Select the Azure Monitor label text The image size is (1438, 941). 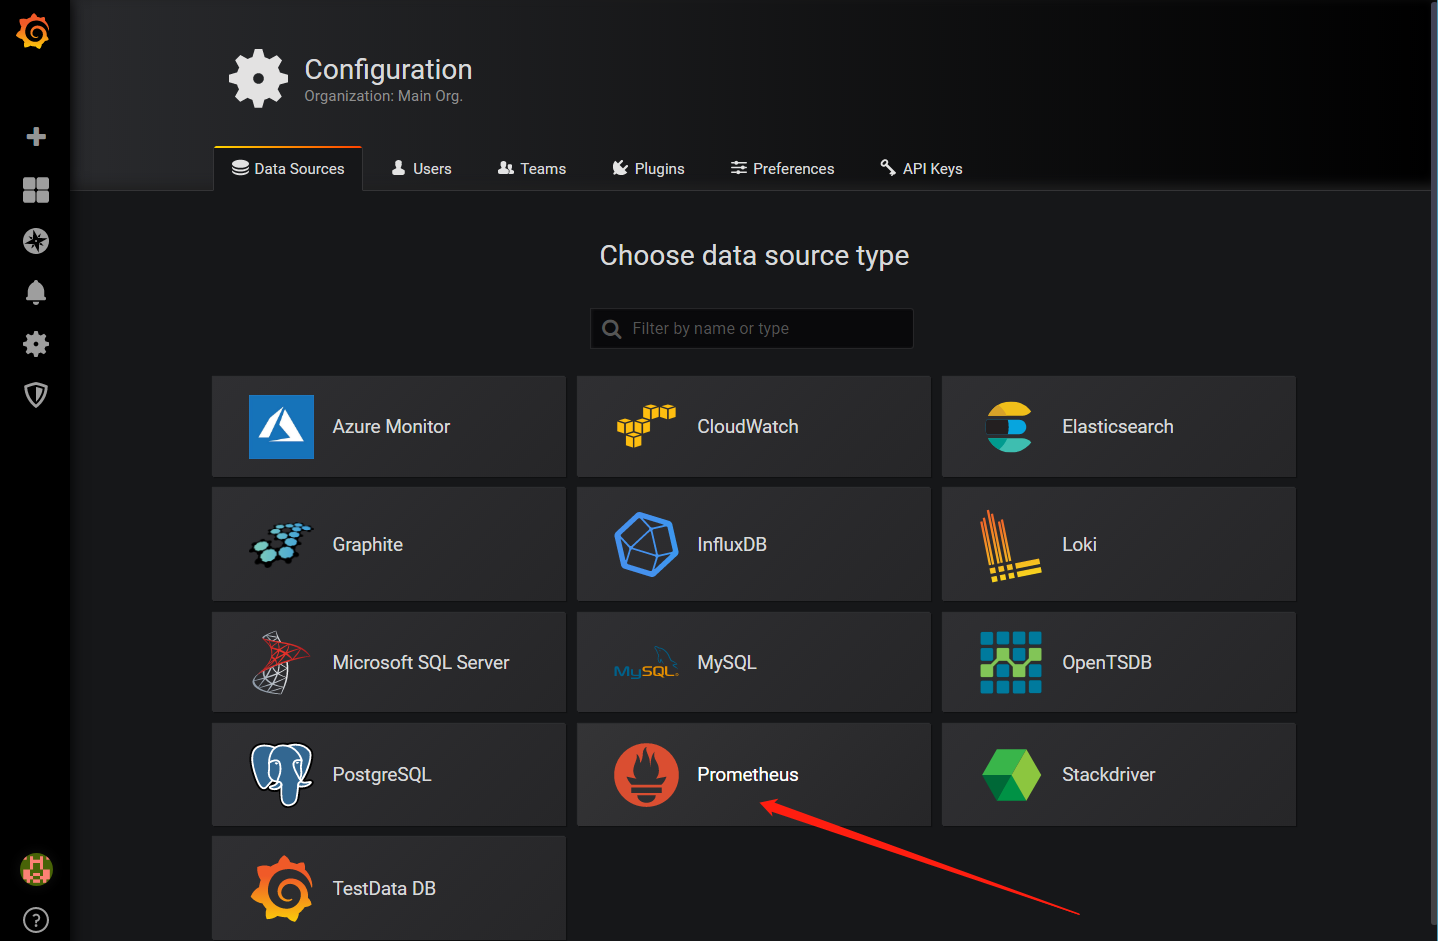click(x=391, y=427)
